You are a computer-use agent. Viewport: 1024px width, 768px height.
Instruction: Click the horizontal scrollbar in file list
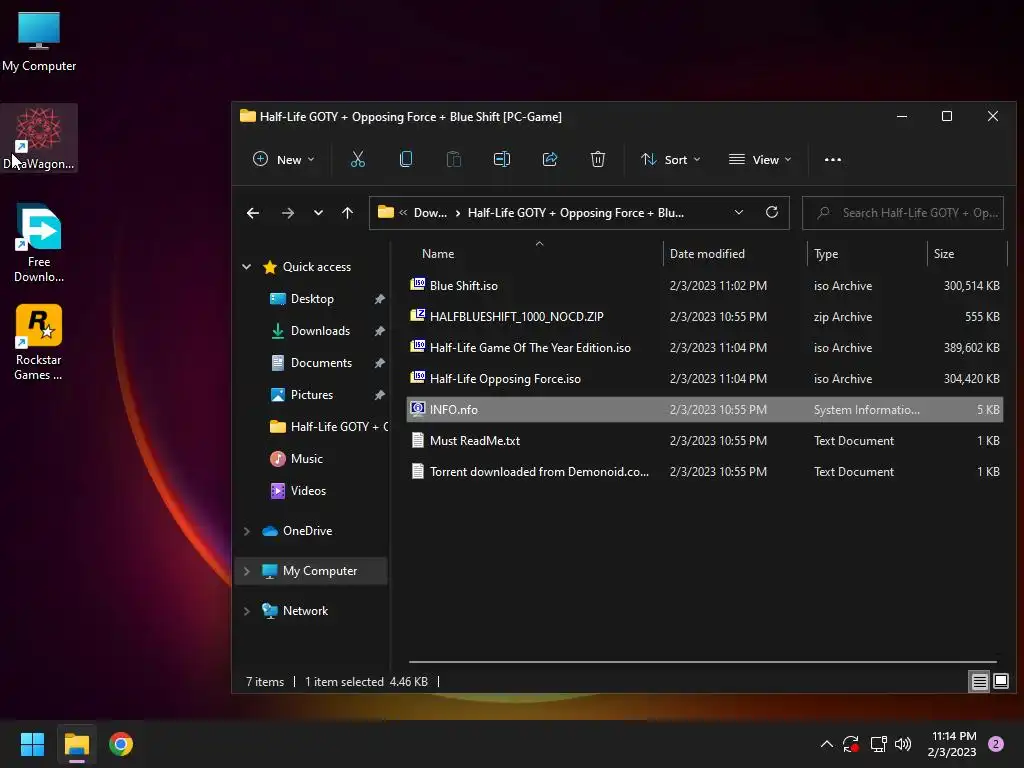[x=703, y=662]
